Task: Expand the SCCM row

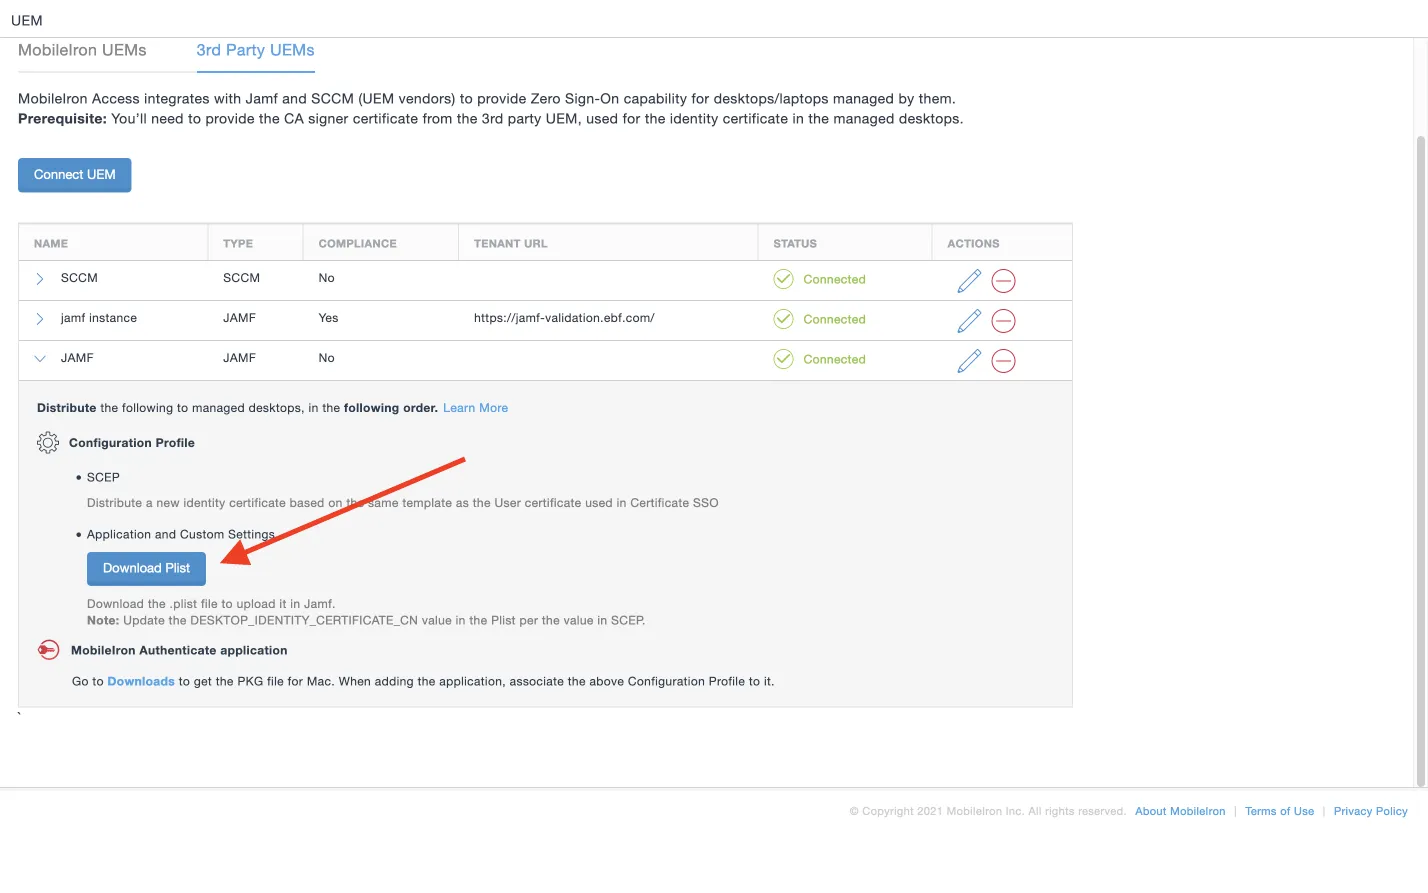Action: 40,279
